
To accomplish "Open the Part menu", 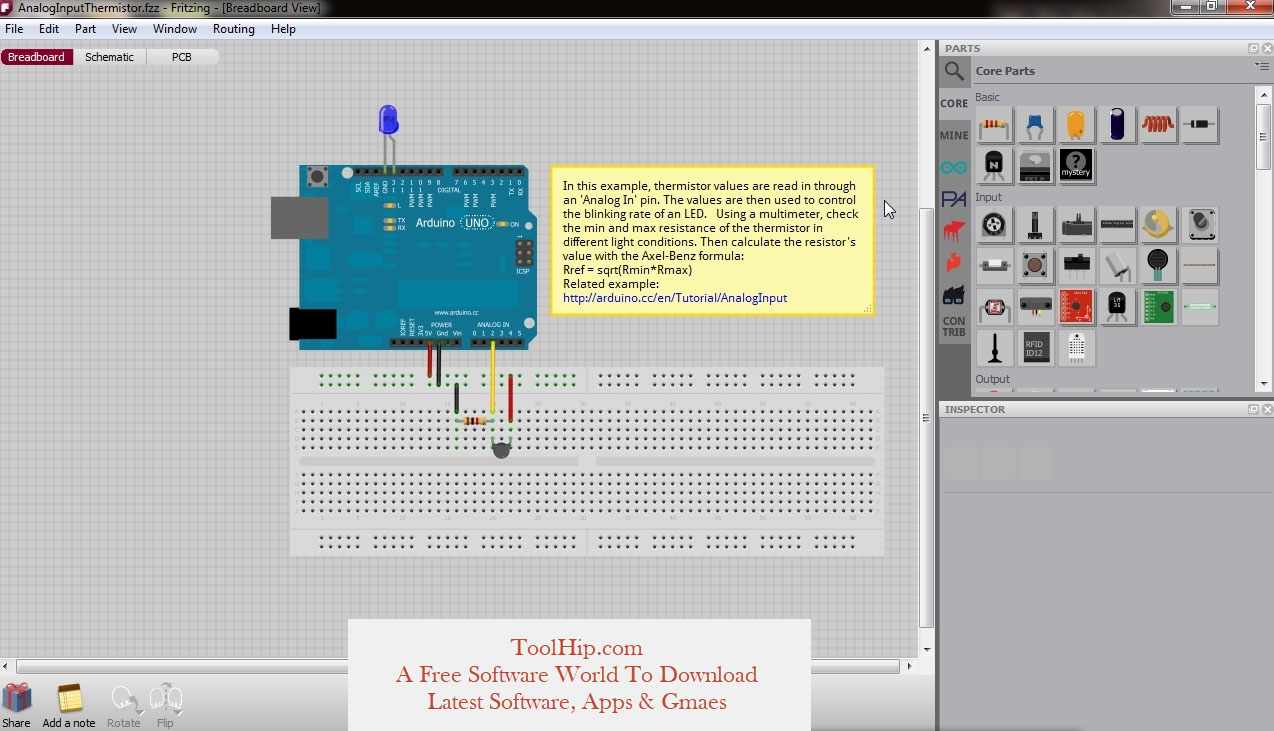I will pos(86,29).
